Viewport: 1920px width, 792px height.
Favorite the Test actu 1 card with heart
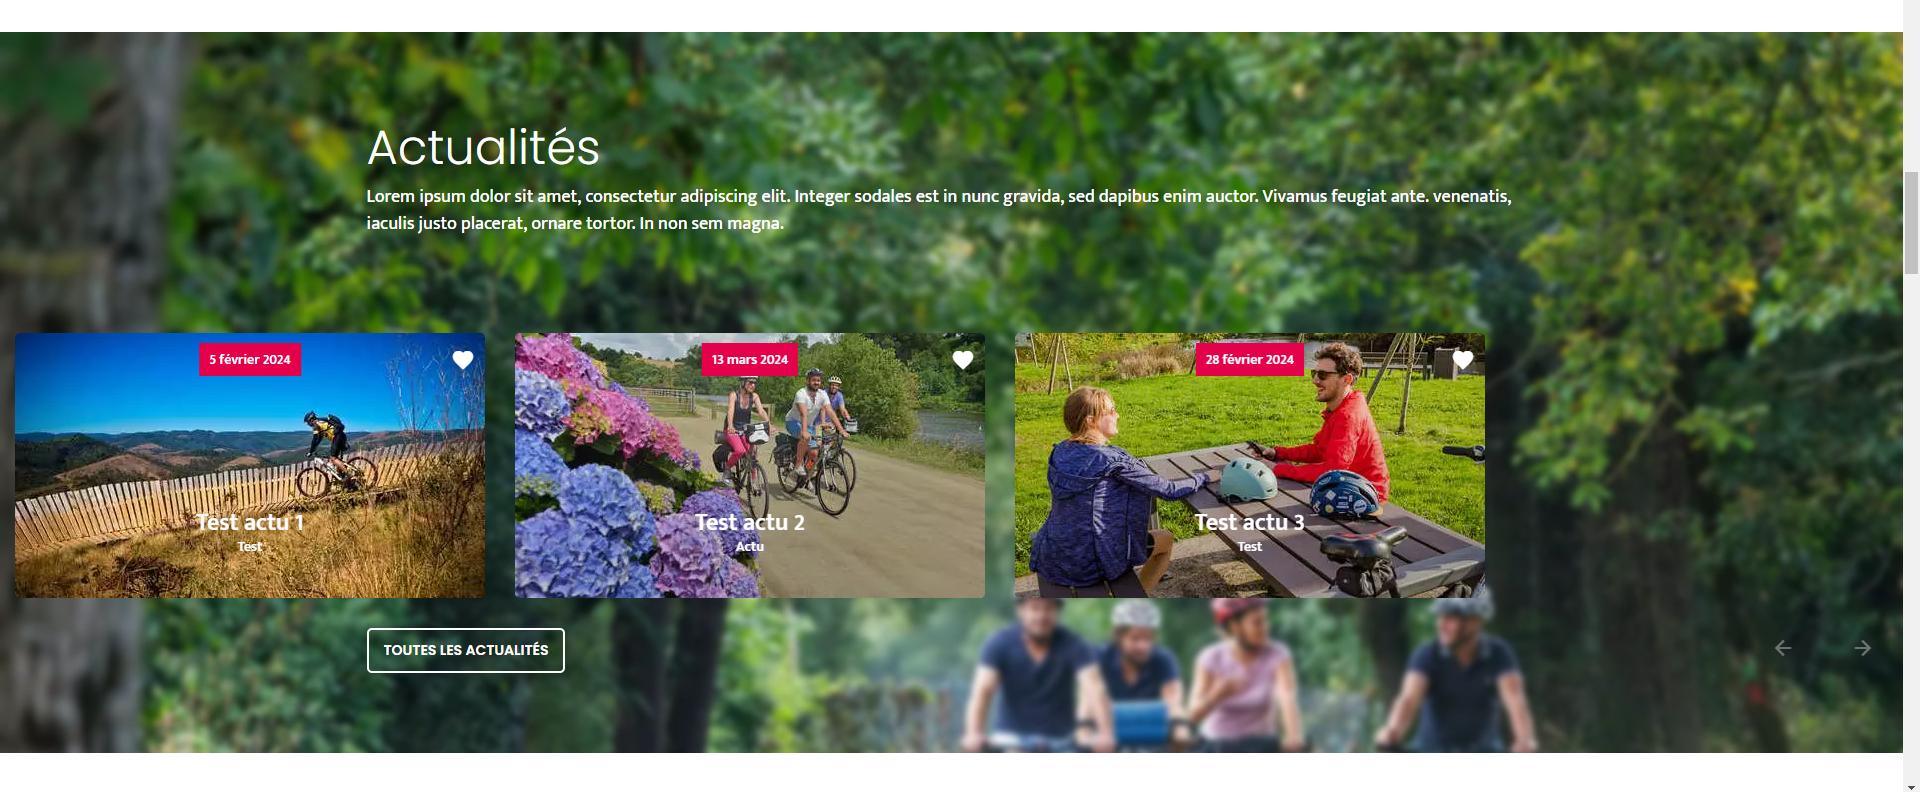click(x=463, y=360)
